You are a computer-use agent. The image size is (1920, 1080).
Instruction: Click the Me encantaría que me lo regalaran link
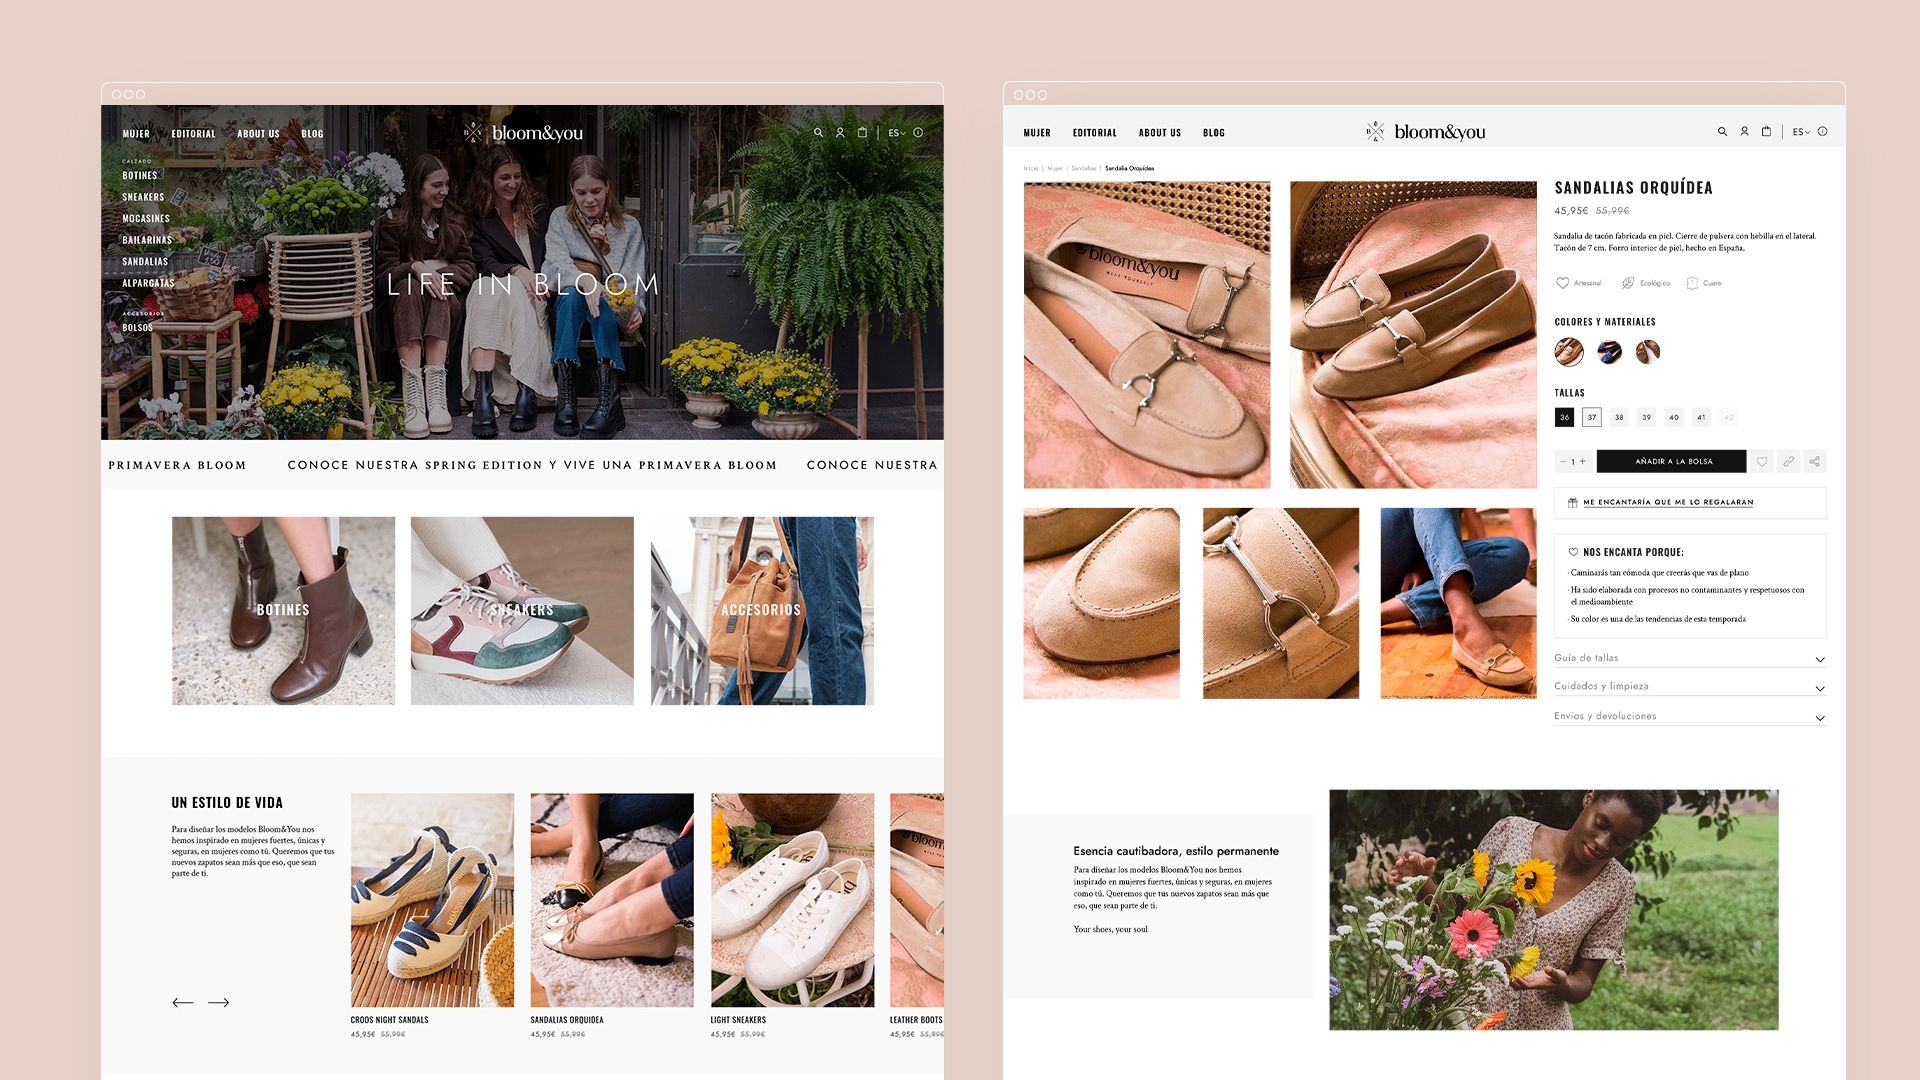(1668, 502)
